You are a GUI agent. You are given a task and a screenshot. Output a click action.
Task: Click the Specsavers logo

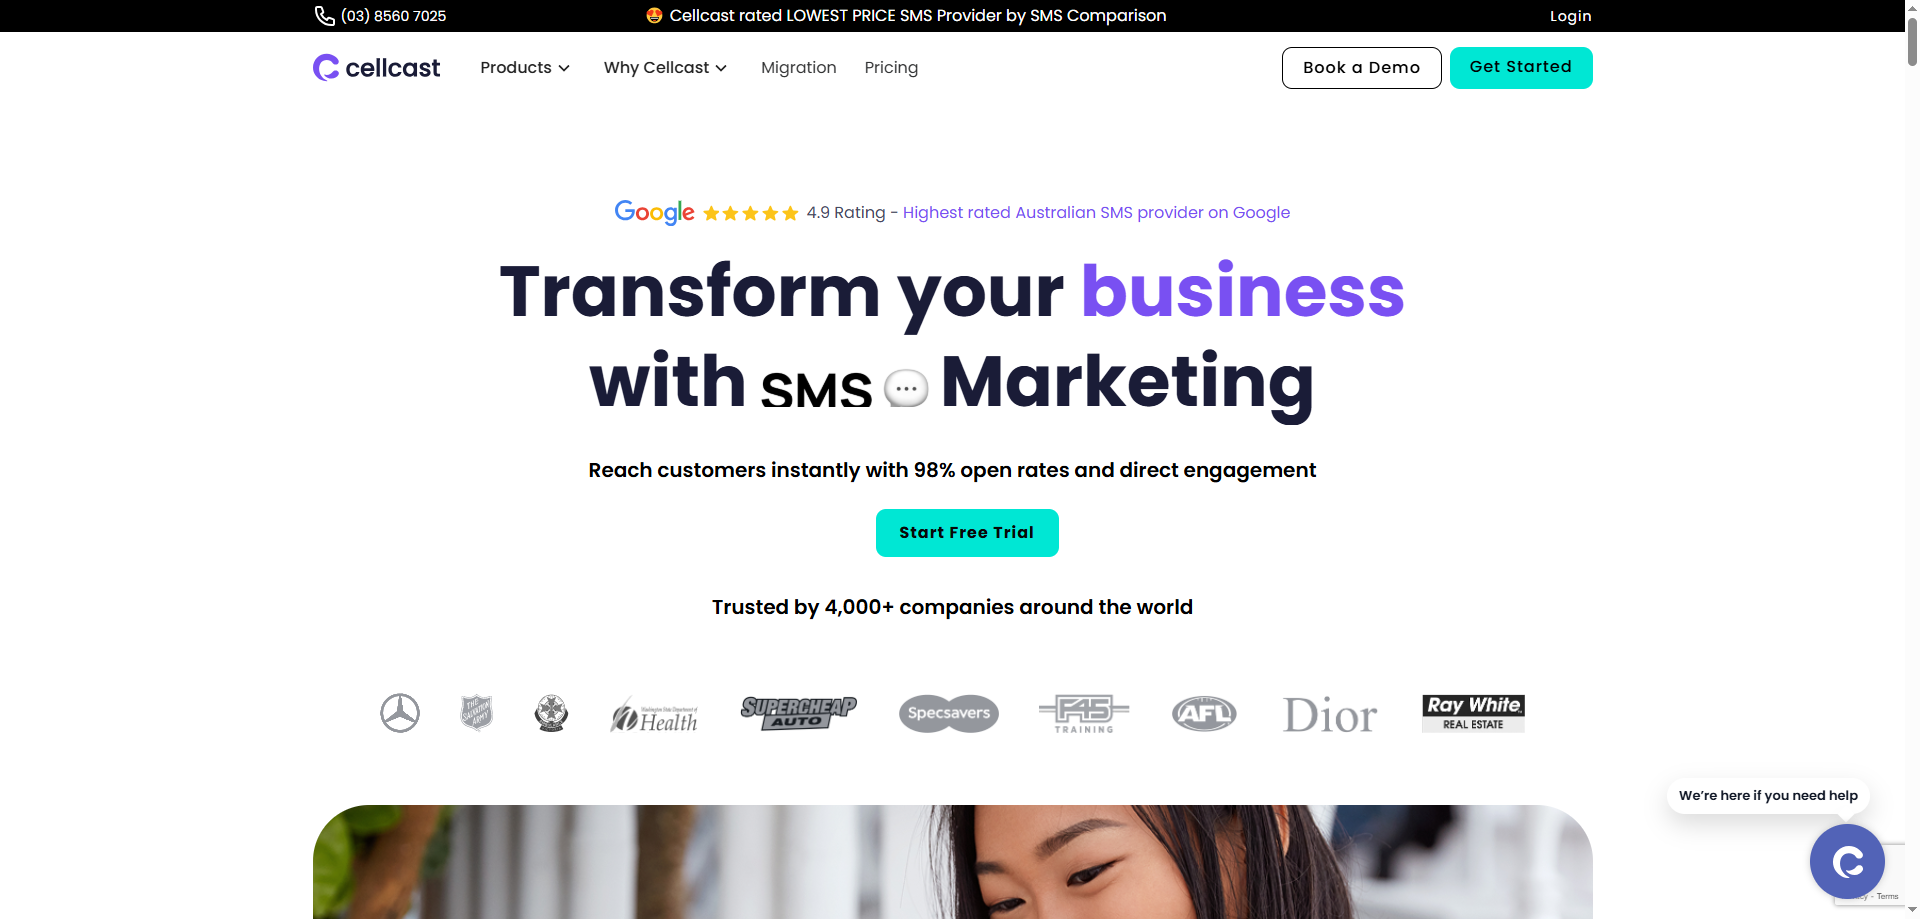pos(949,713)
